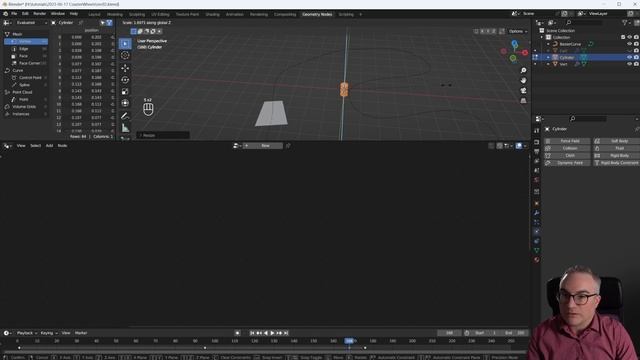Open the timeline Playback dropdown
The height and width of the screenshot is (360, 640).
27,333
